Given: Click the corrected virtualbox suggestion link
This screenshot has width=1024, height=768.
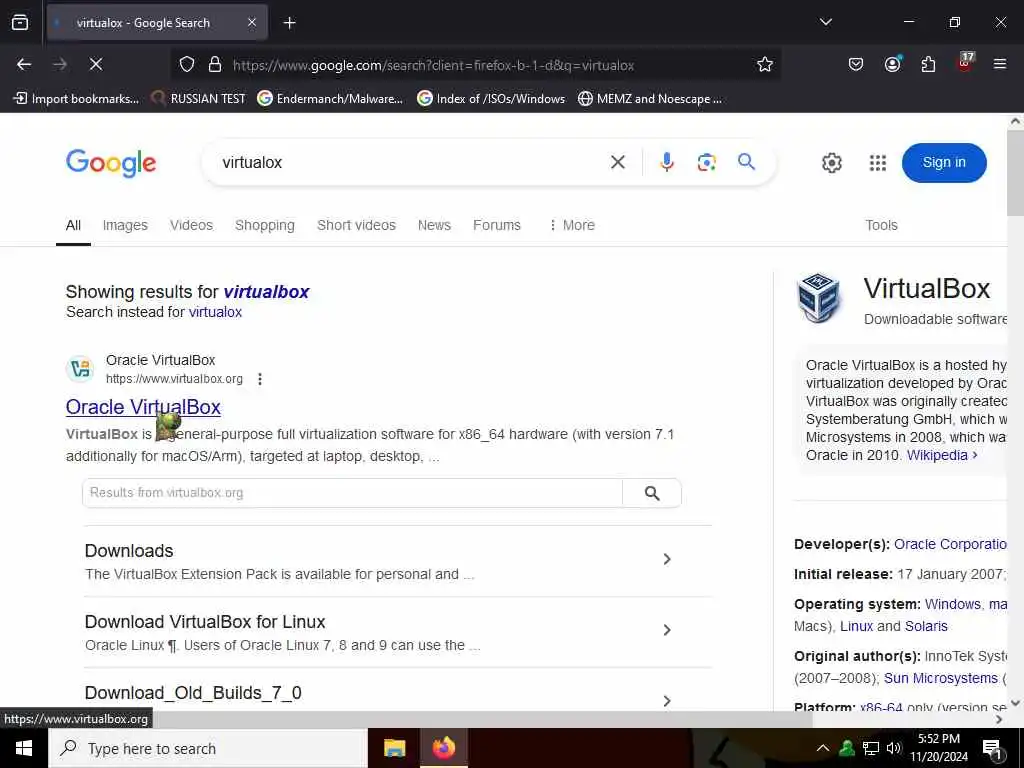Looking at the screenshot, I should 266,292.
